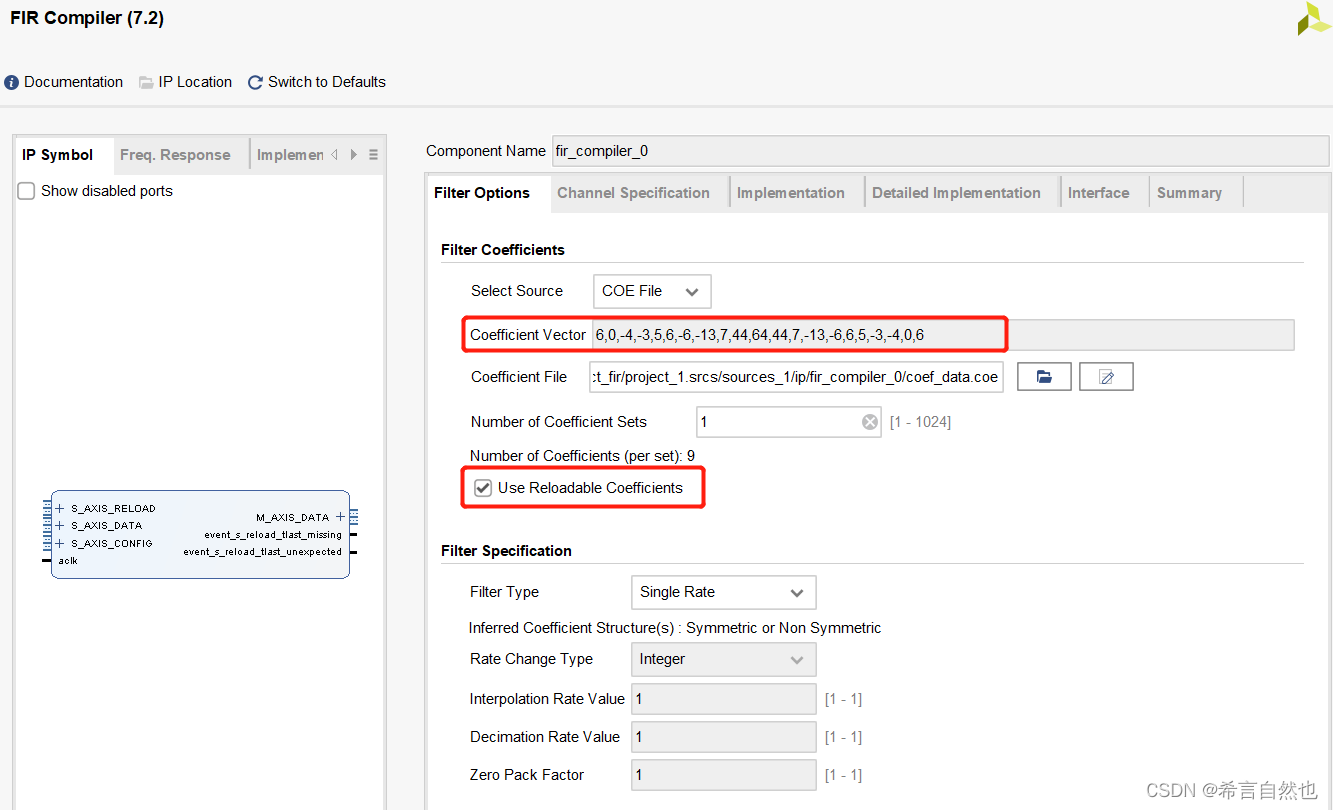Expand the S_AXIS_DATA port
The height and width of the screenshot is (810, 1333).
point(60,526)
